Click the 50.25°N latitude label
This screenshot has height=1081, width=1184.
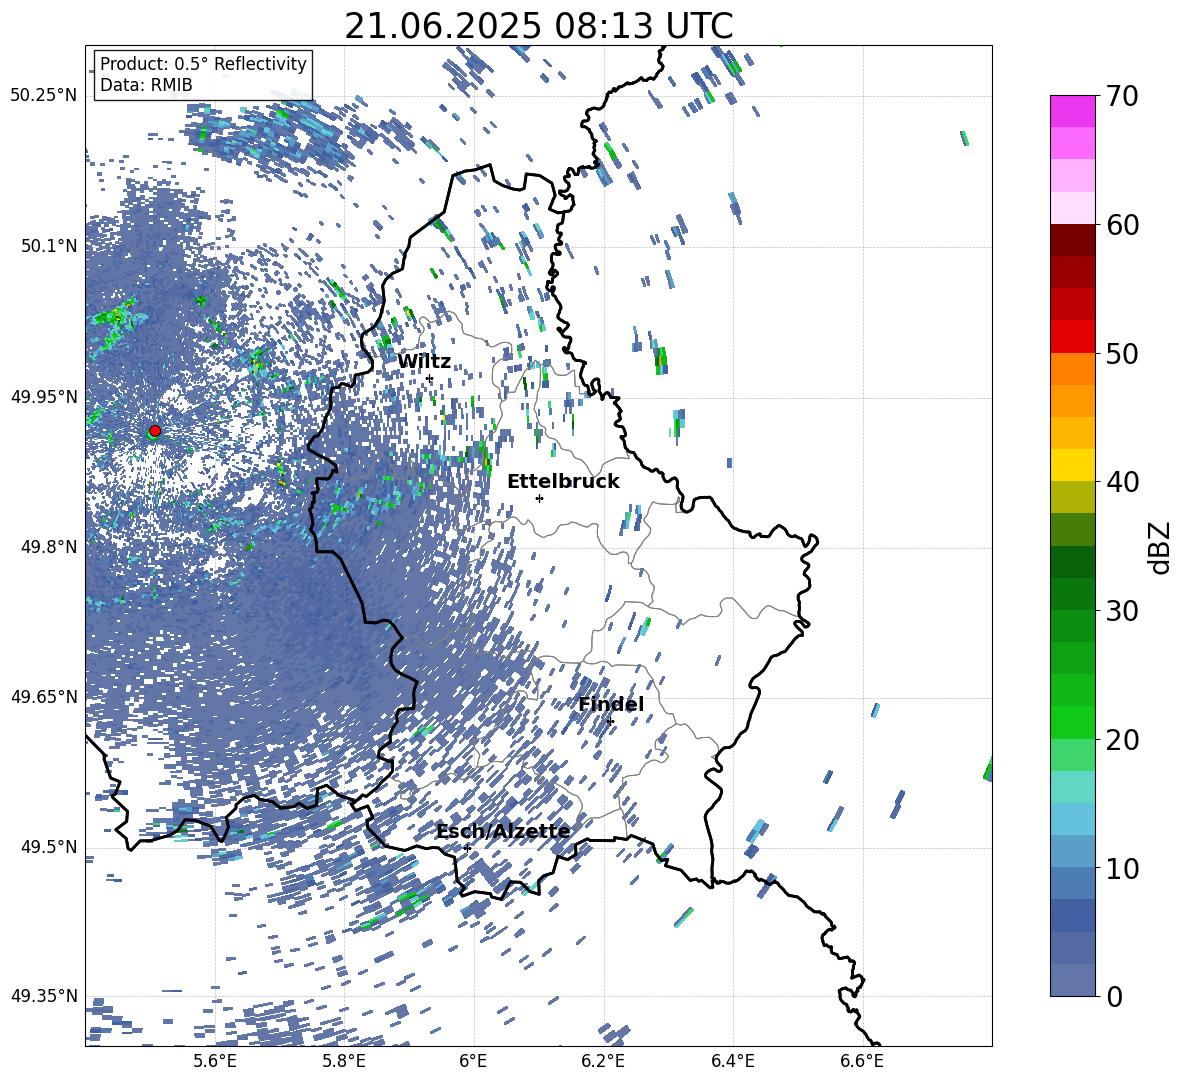click(44, 96)
